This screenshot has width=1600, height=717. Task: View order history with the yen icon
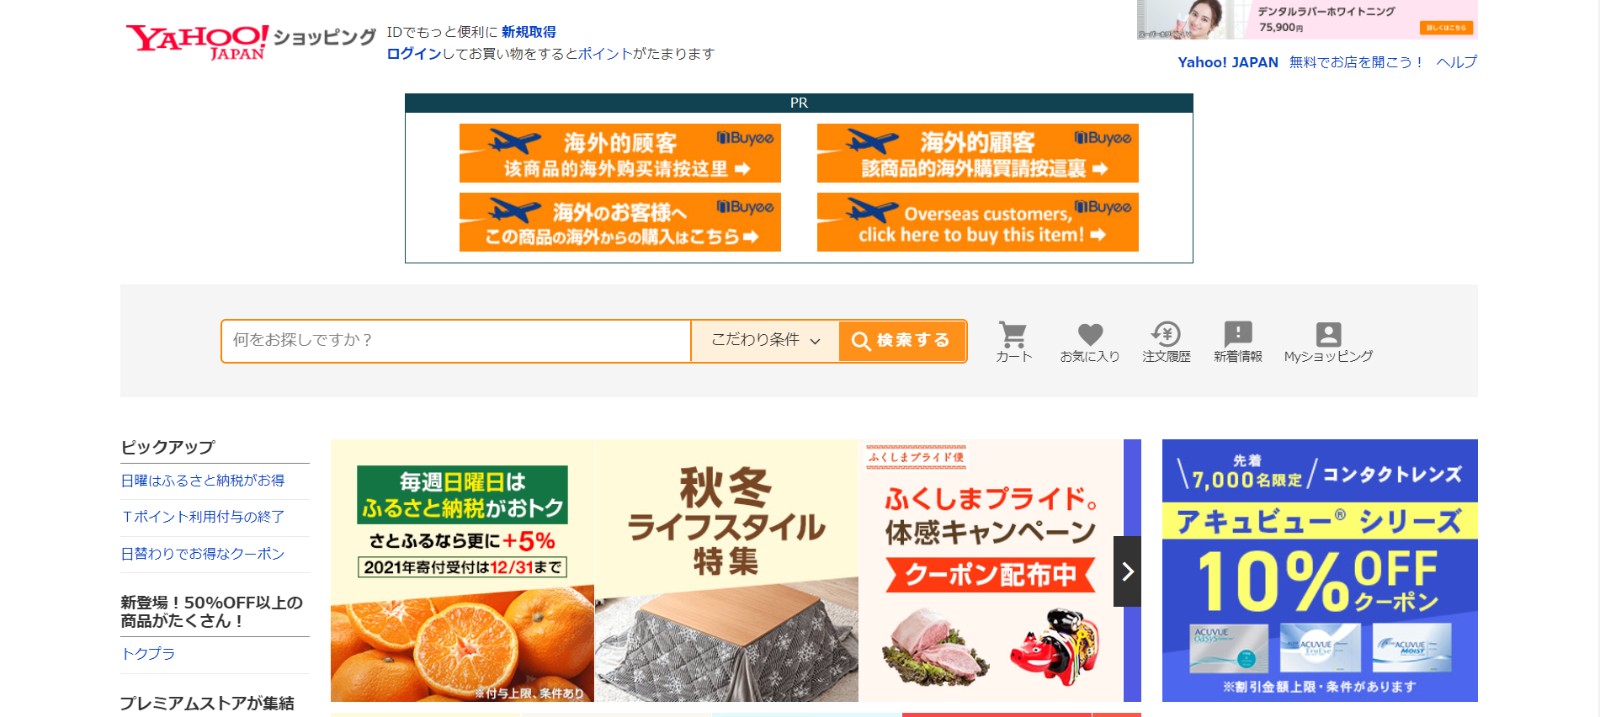1166,341
